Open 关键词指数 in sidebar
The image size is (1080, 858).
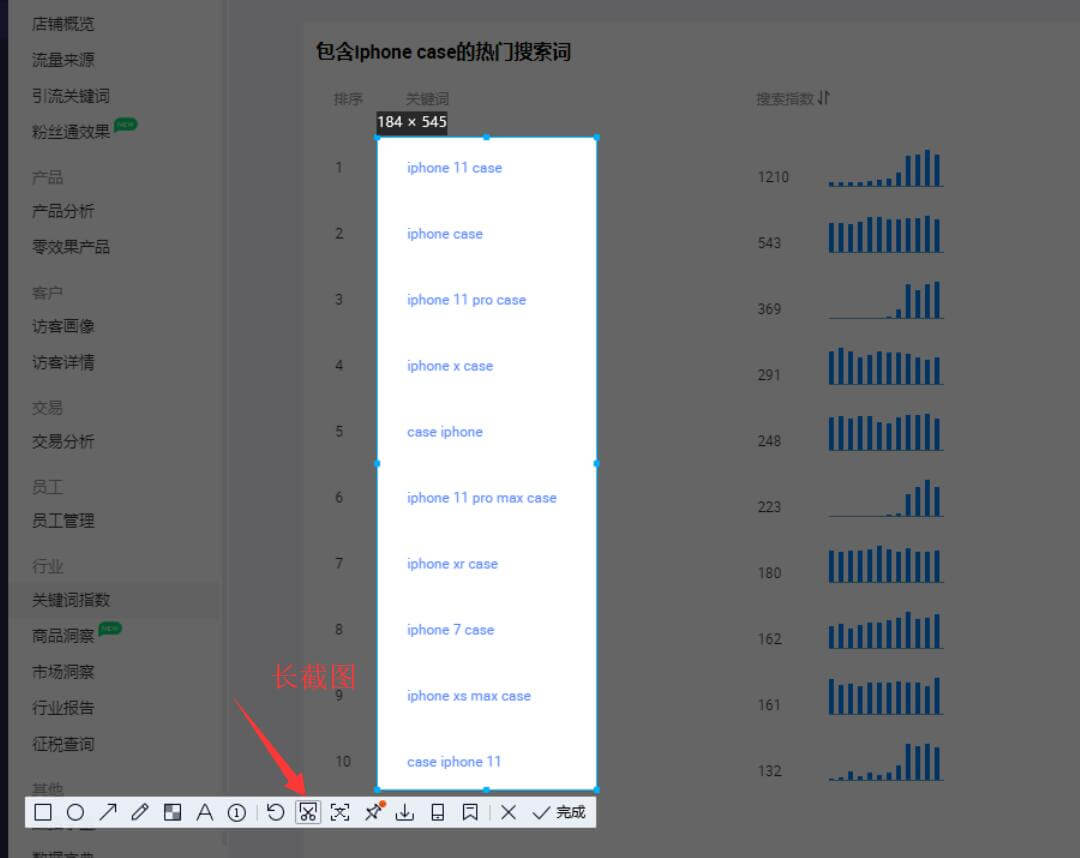click(71, 600)
